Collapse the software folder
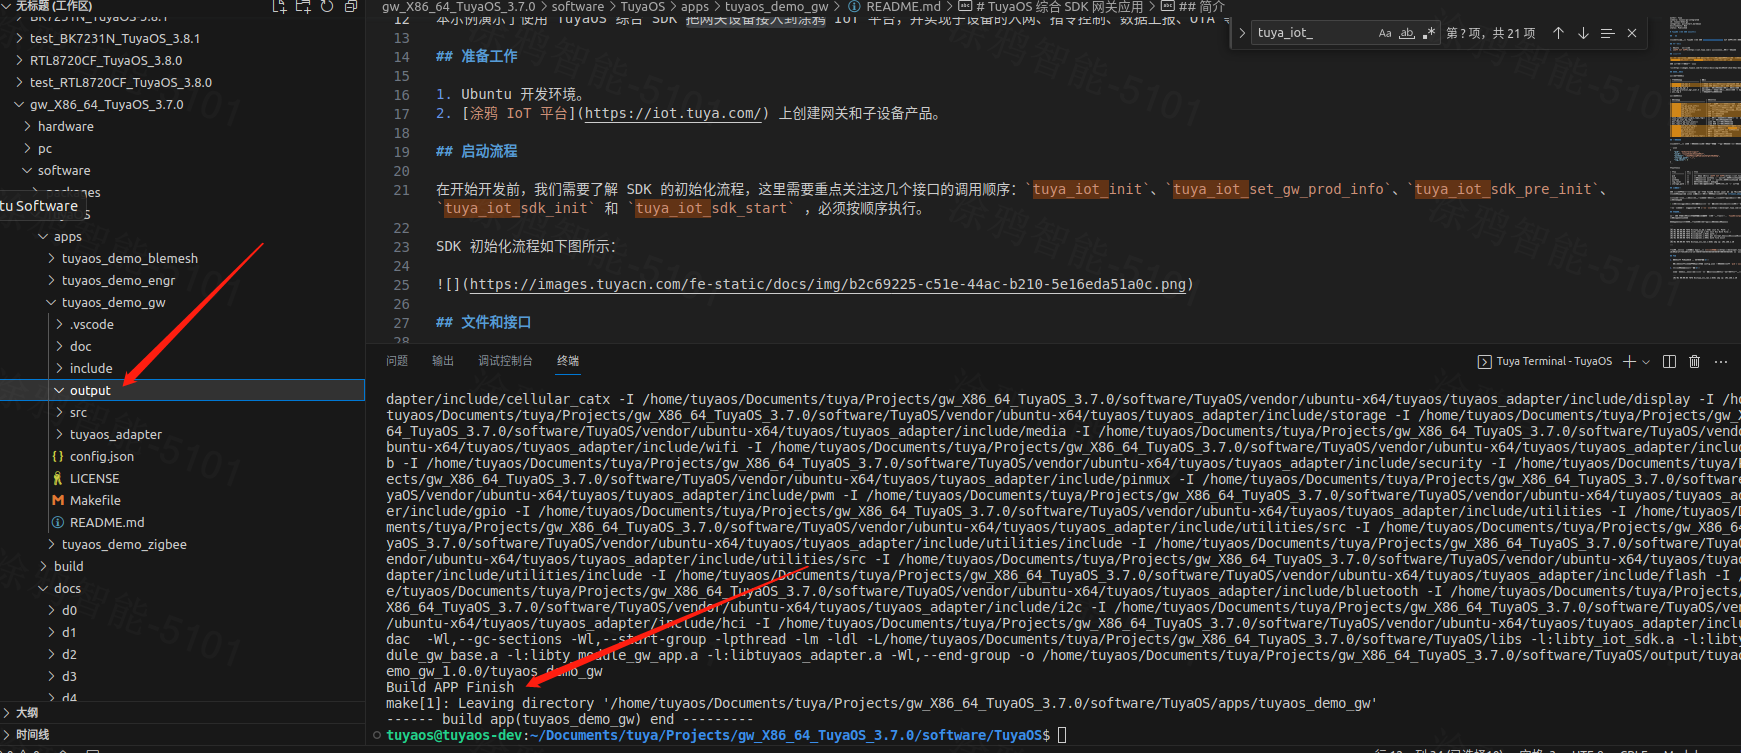 click(182, 171)
